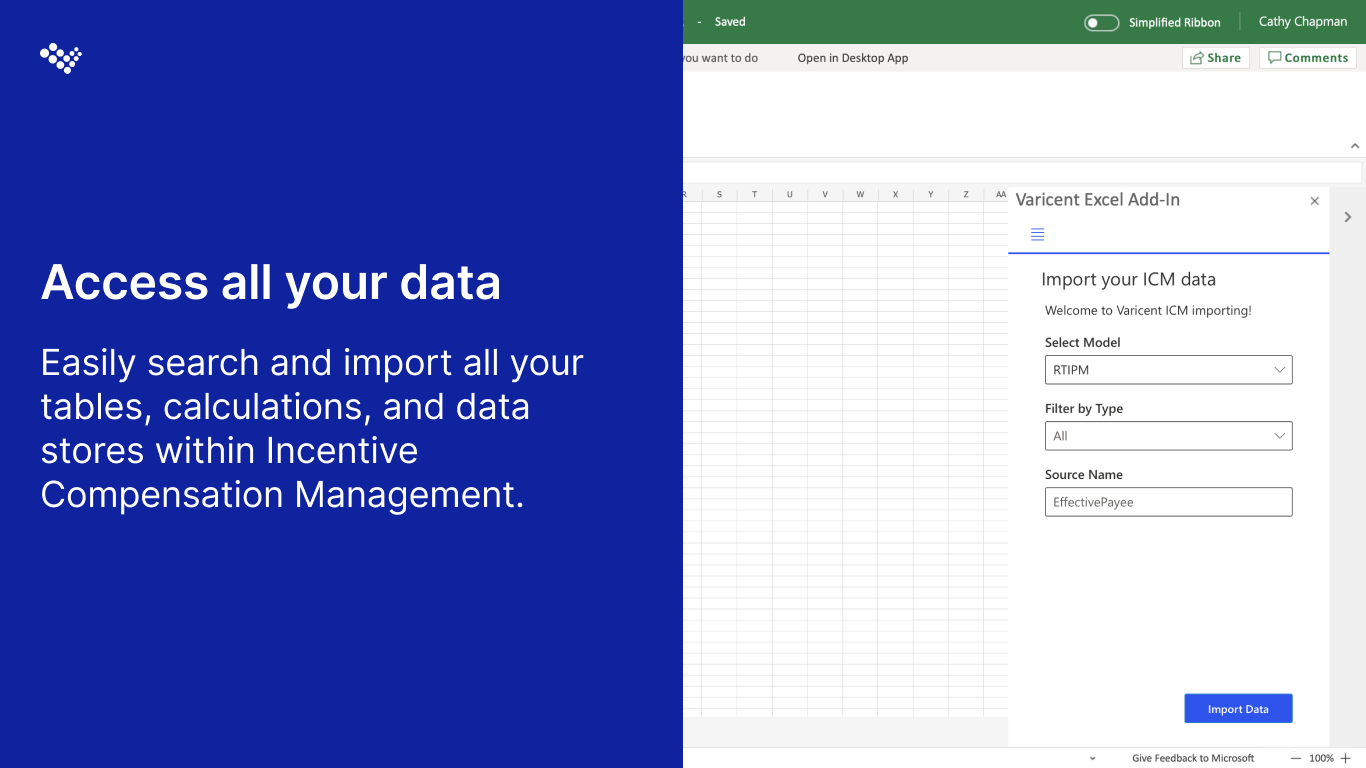Collapse the ribbon with the up chevron
Screen dimensions: 1366x768
pyautogui.click(x=1355, y=146)
